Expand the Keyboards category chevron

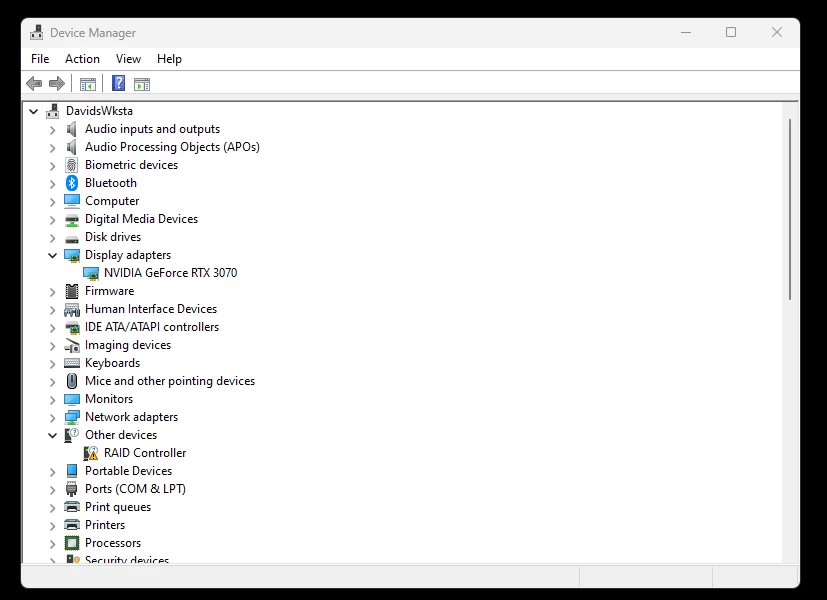(52, 364)
